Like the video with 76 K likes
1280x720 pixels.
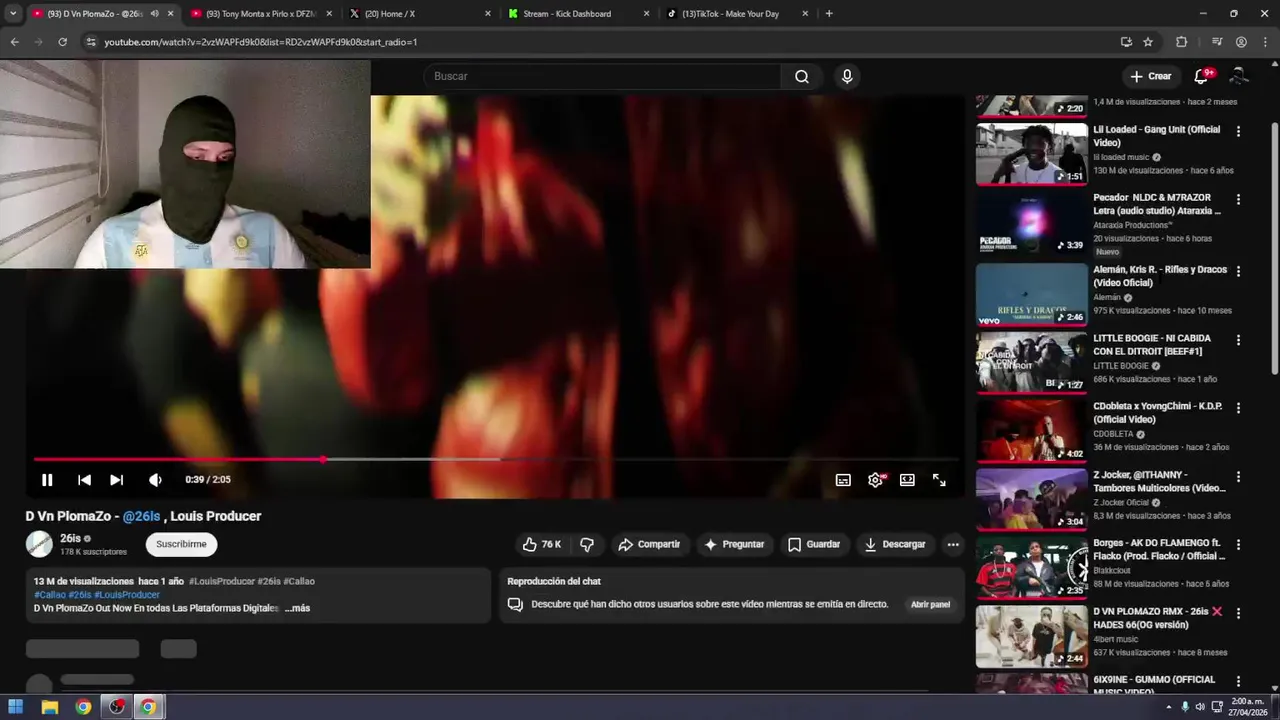pyautogui.click(x=541, y=544)
